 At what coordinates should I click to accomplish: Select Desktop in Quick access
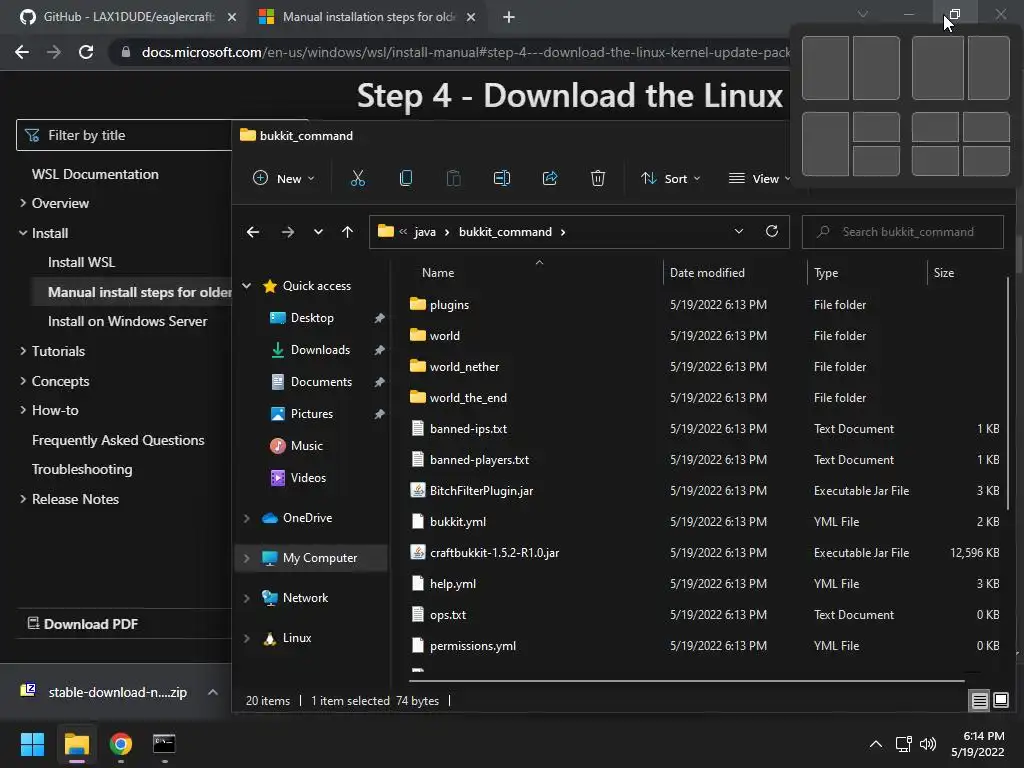[312, 318]
